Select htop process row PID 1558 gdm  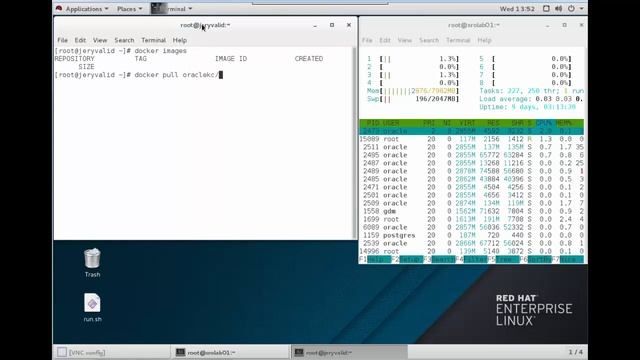pyautogui.click(x=471, y=211)
